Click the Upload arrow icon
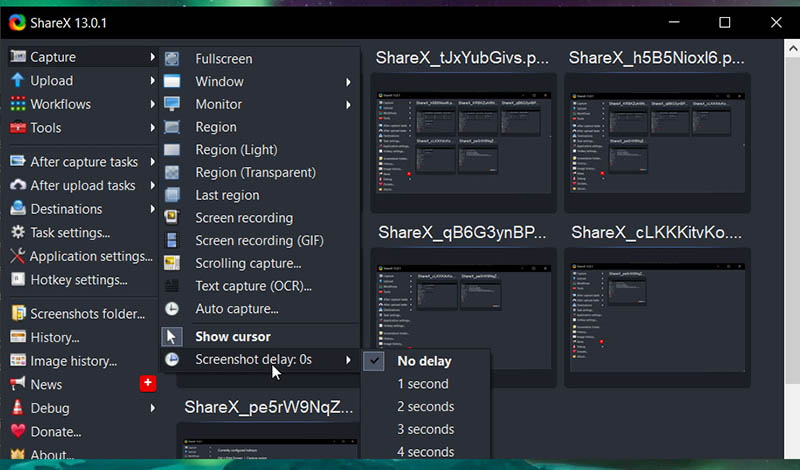Viewport: 800px width, 470px height. point(17,80)
